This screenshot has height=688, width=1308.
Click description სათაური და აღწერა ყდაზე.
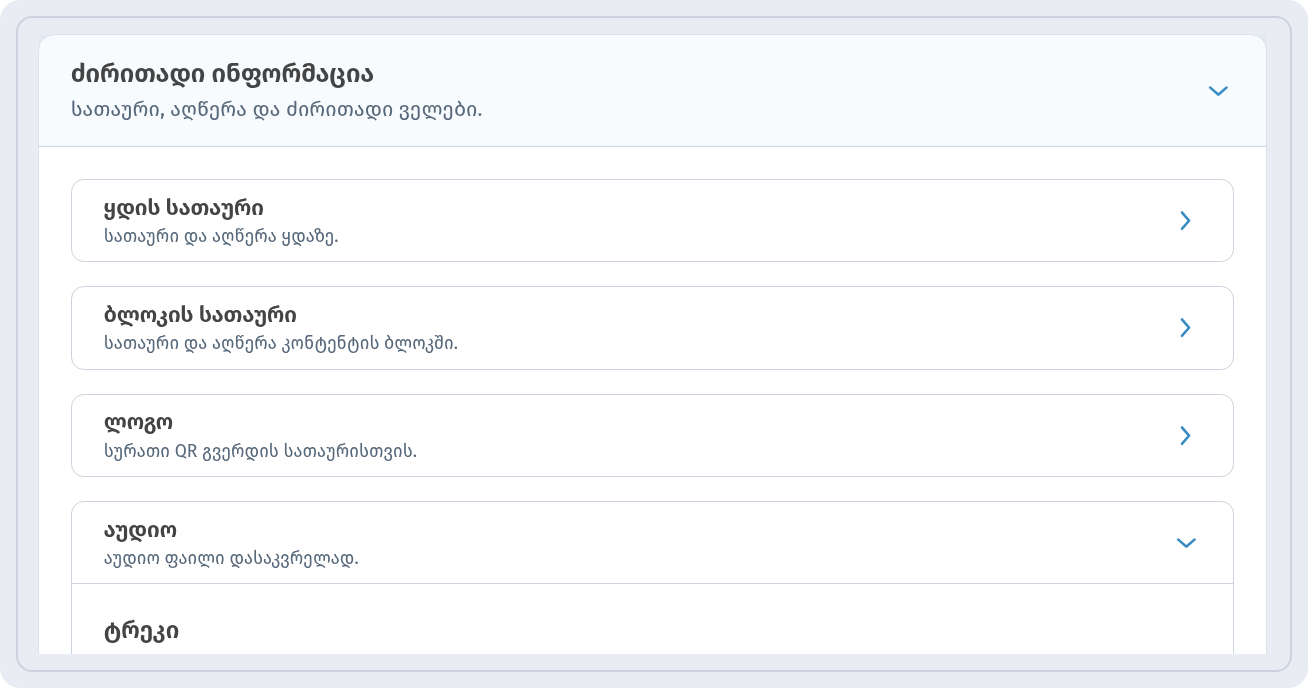coord(221,237)
